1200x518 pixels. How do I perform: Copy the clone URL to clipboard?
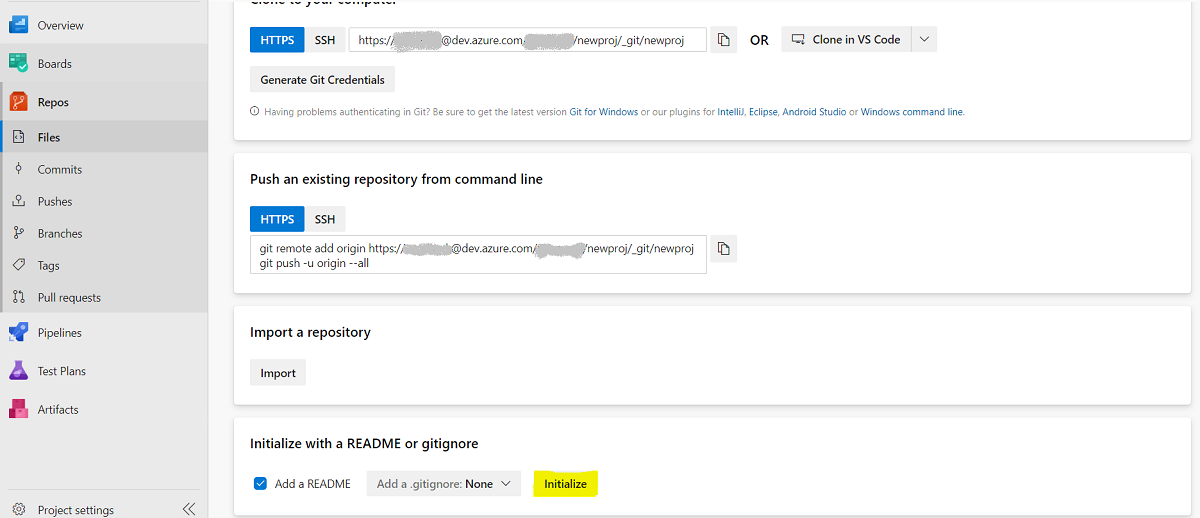click(x=724, y=40)
